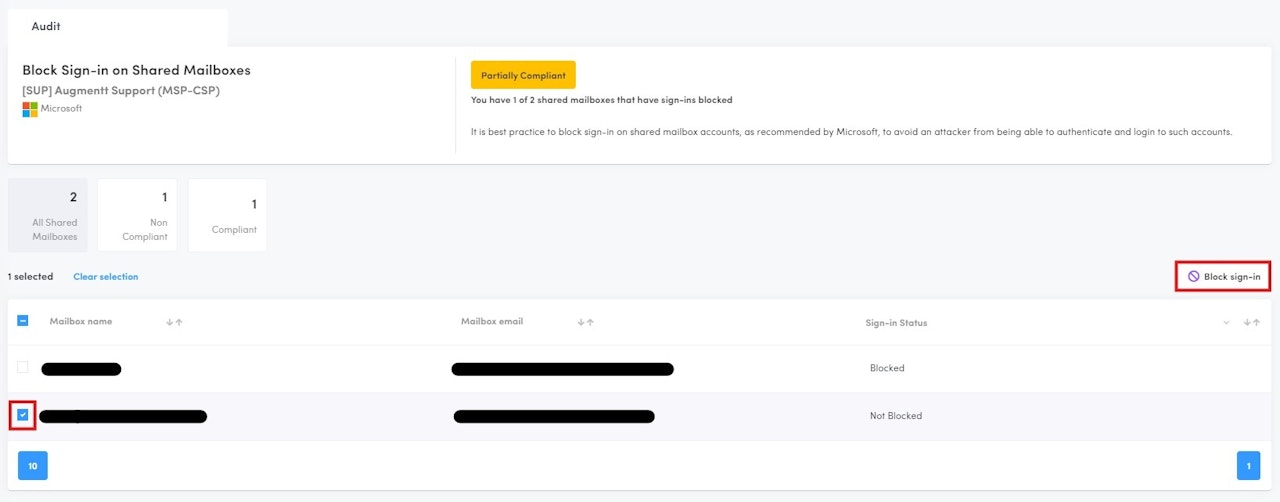This screenshot has height=502, width=1280.
Task: Click the redacted email in Blocked row
Action: [x=562, y=369]
